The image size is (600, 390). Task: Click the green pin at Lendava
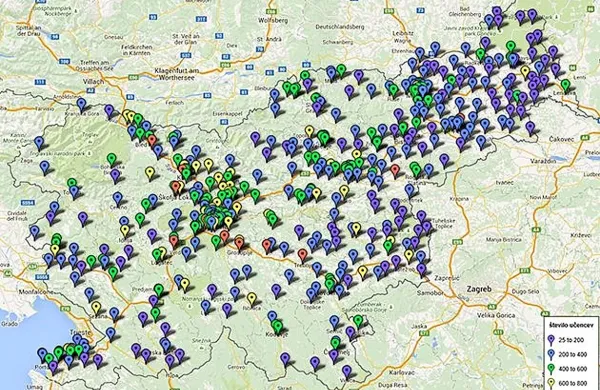pos(566,85)
